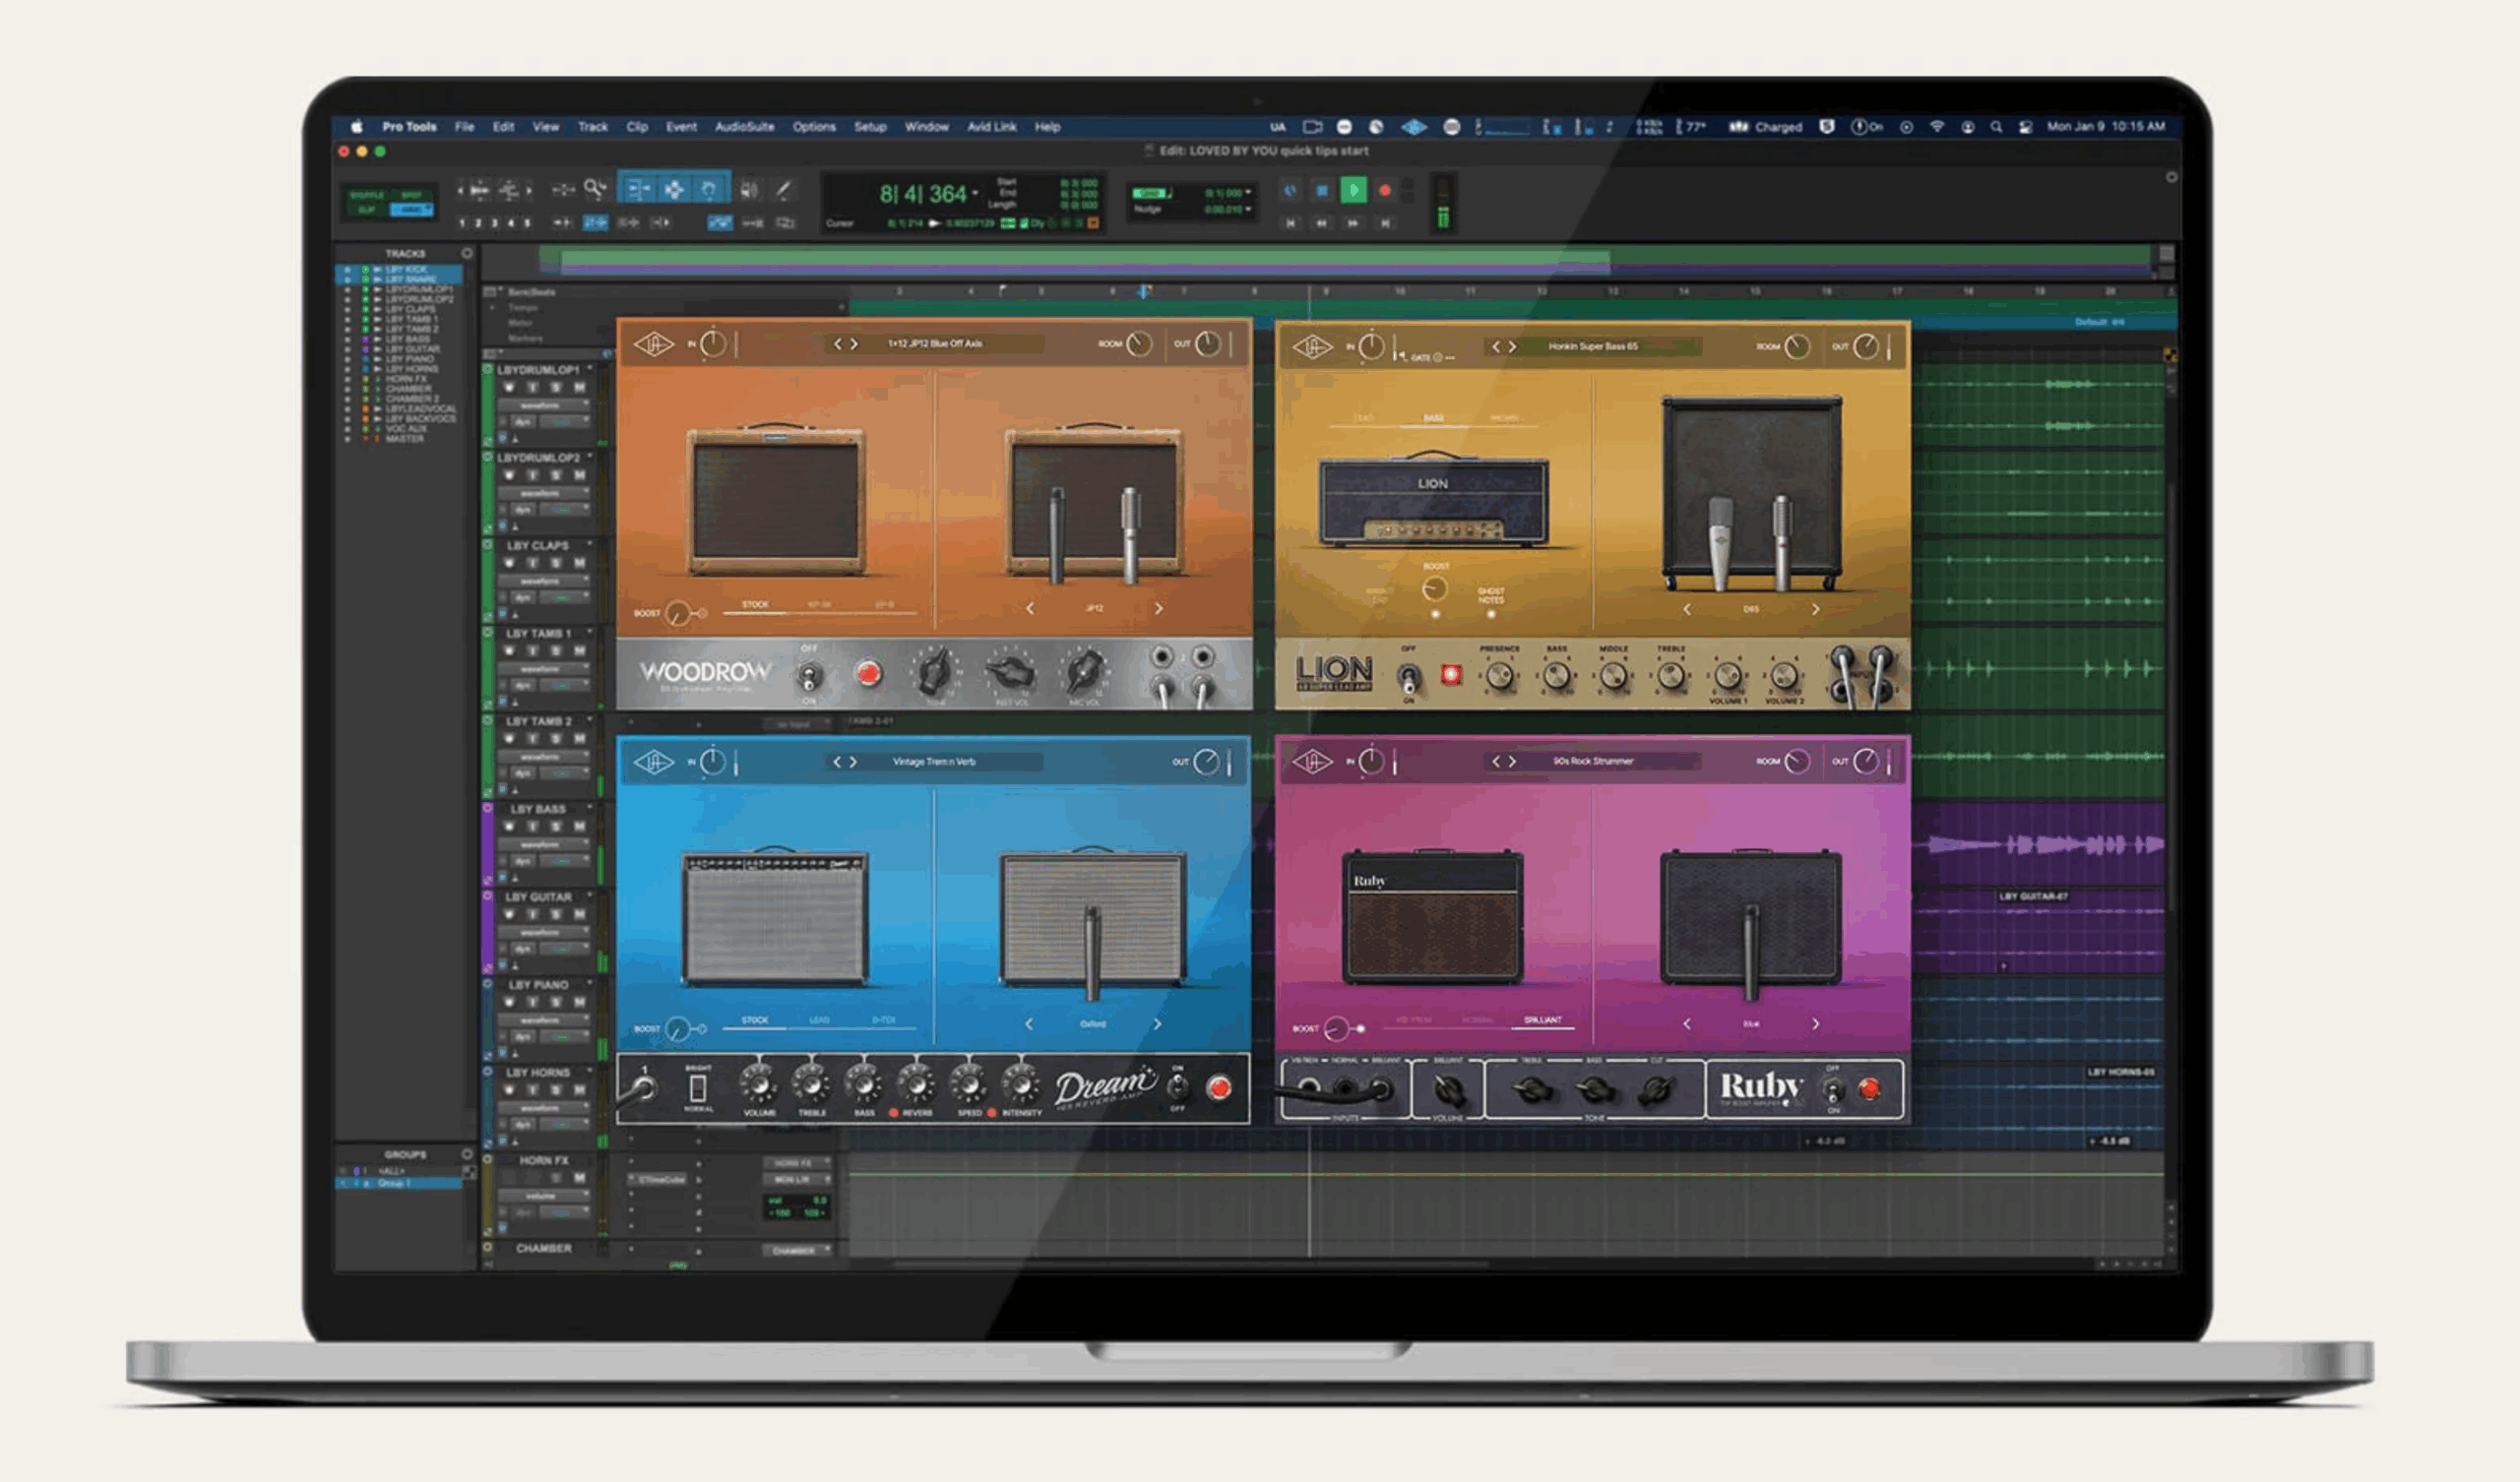
Task: Select Bass channel tab on Lion plugin
Action: [1433, 418]
